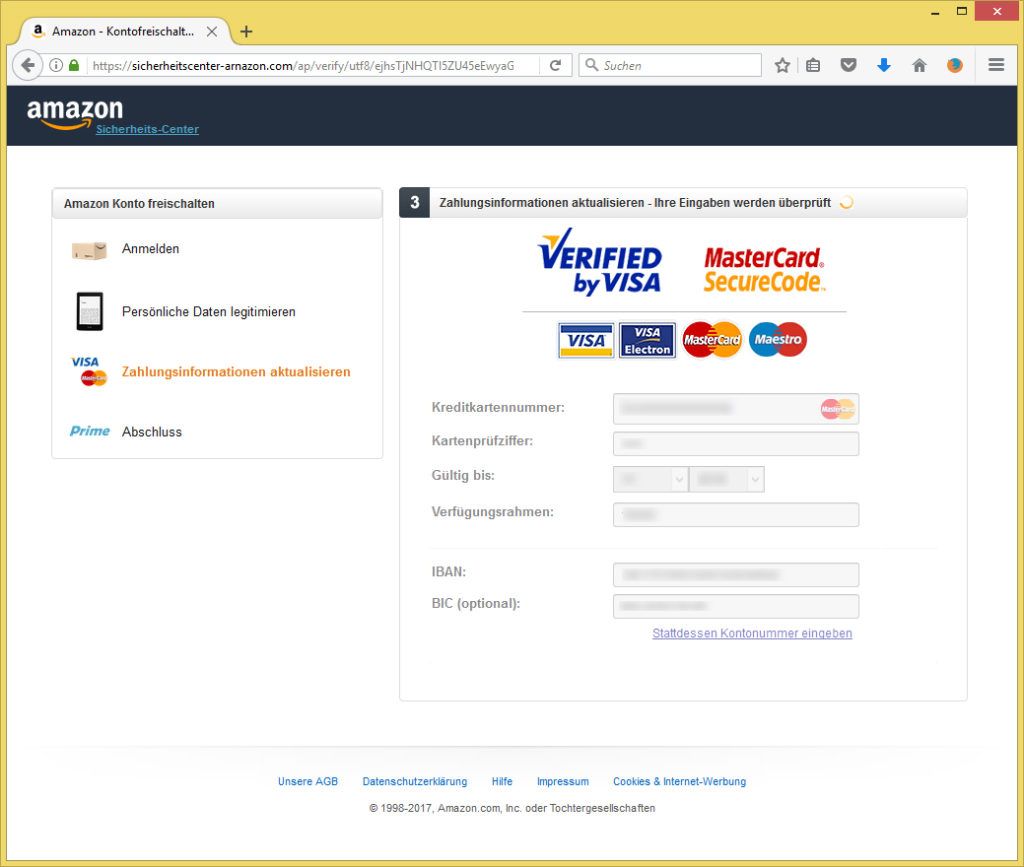This screenshot has width=1024, height=867.
Task: Click the Suchen search box
Action: (x=670, y=65)
